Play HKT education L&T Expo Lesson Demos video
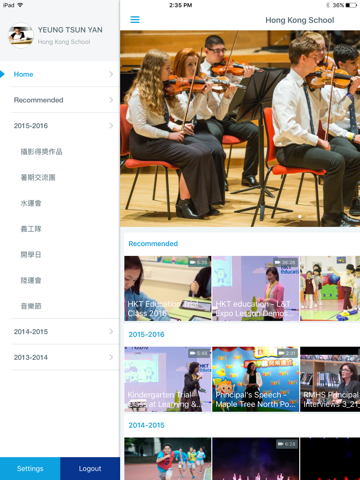360x480 pixels. tap(255, 288)
